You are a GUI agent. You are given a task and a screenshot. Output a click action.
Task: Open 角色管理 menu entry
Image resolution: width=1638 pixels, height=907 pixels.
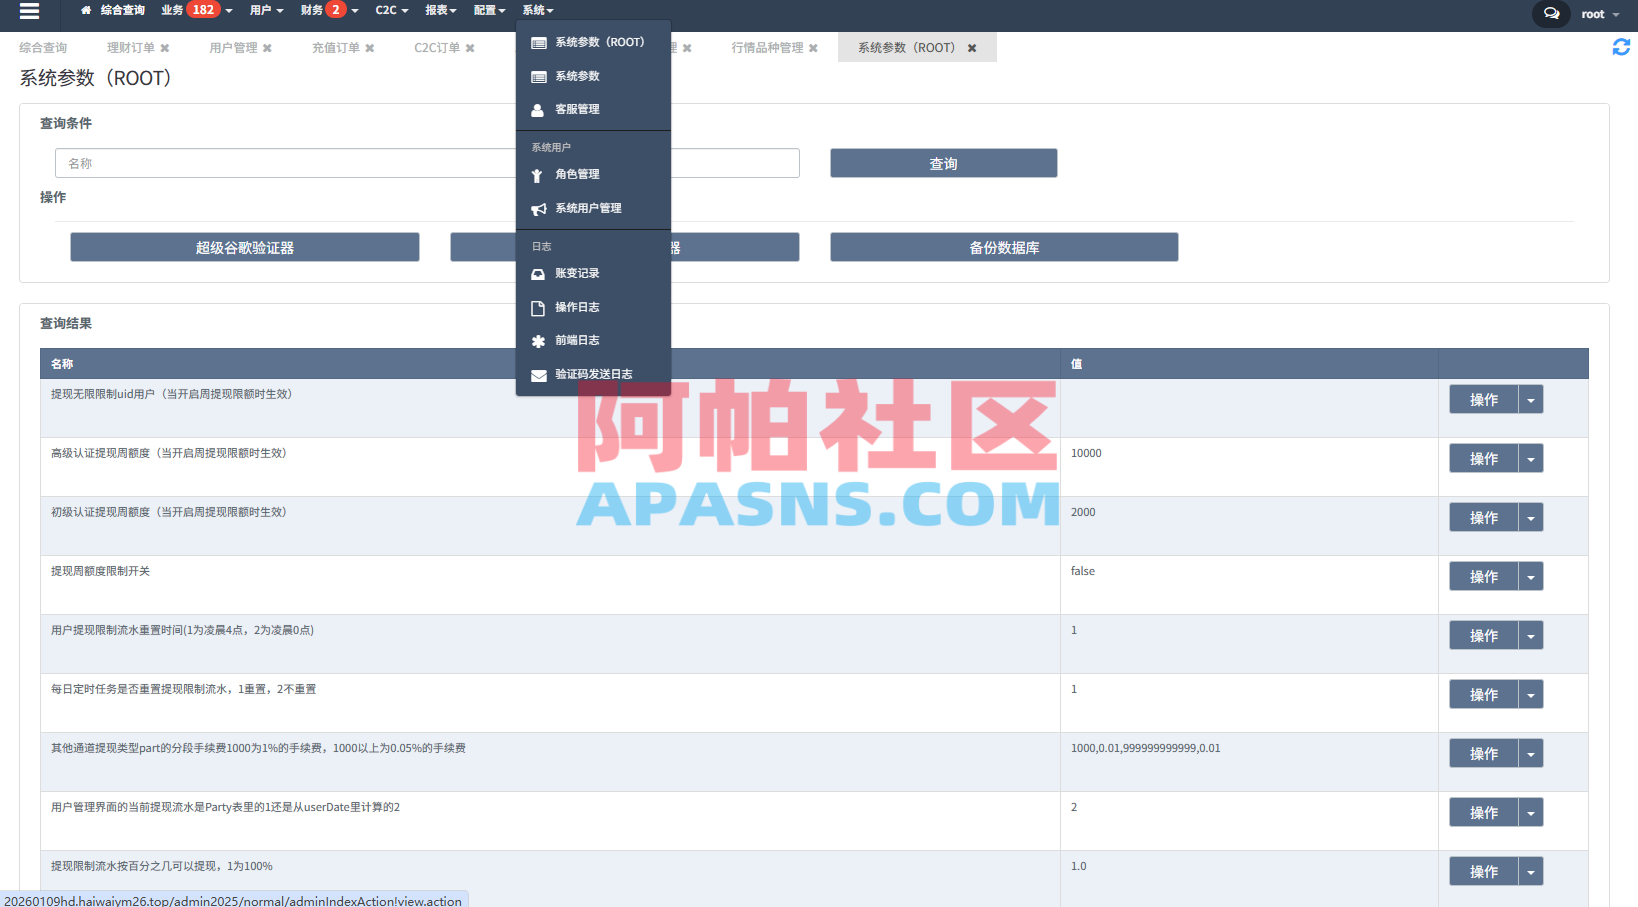(x=593, y=174)
